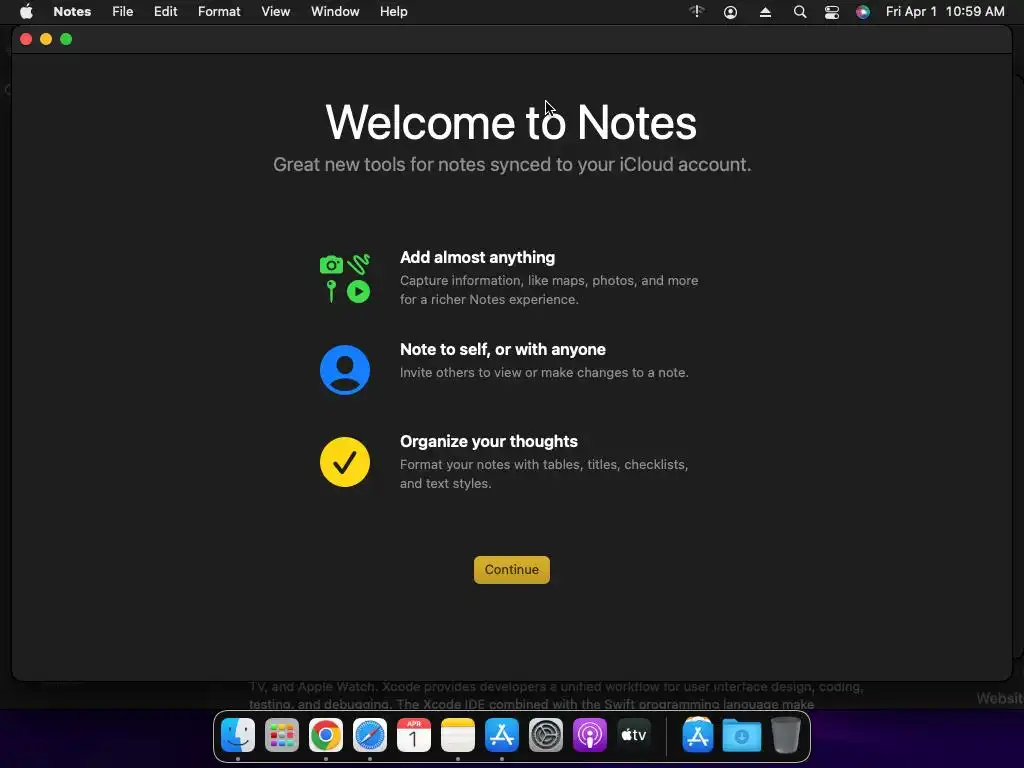Close the Notes welcome window
The height and width of the screenshot is (768, 1024).
coord(26,39)
